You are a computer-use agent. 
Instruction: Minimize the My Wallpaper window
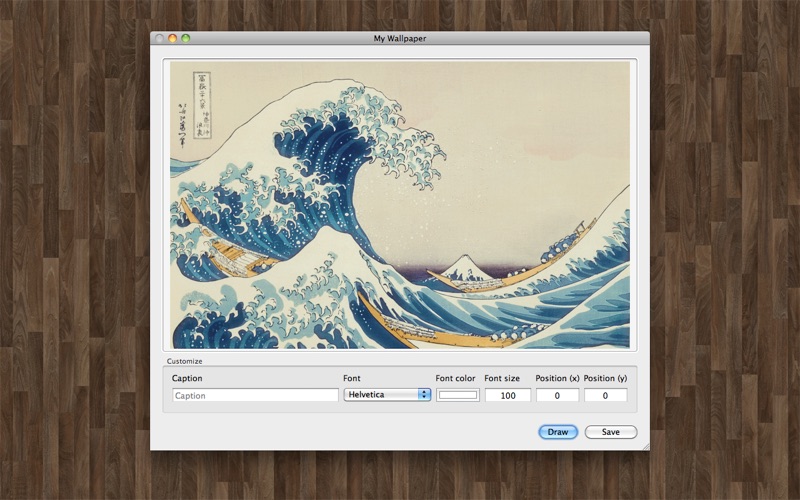(x=172, y=38)
